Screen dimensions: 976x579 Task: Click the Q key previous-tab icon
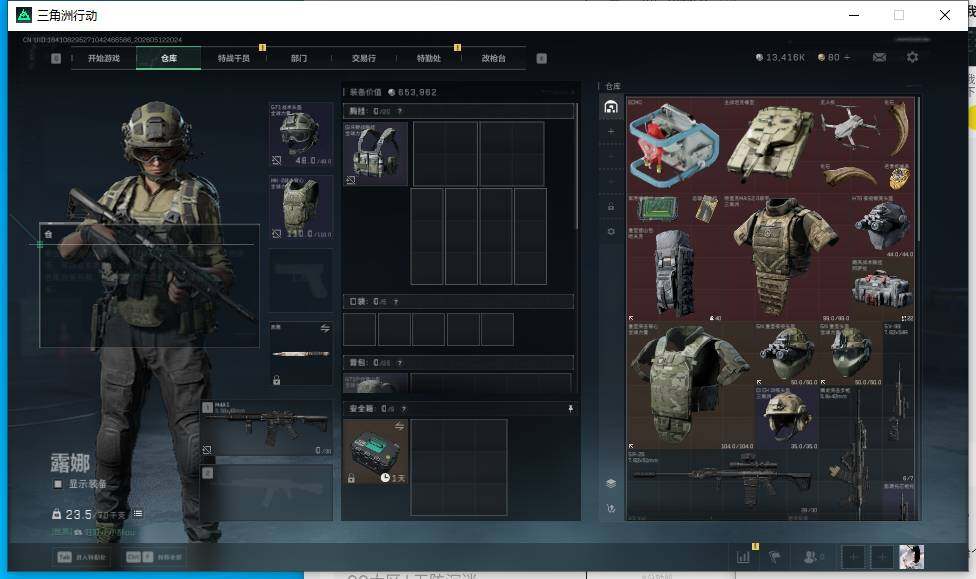[x=56, y=59]
